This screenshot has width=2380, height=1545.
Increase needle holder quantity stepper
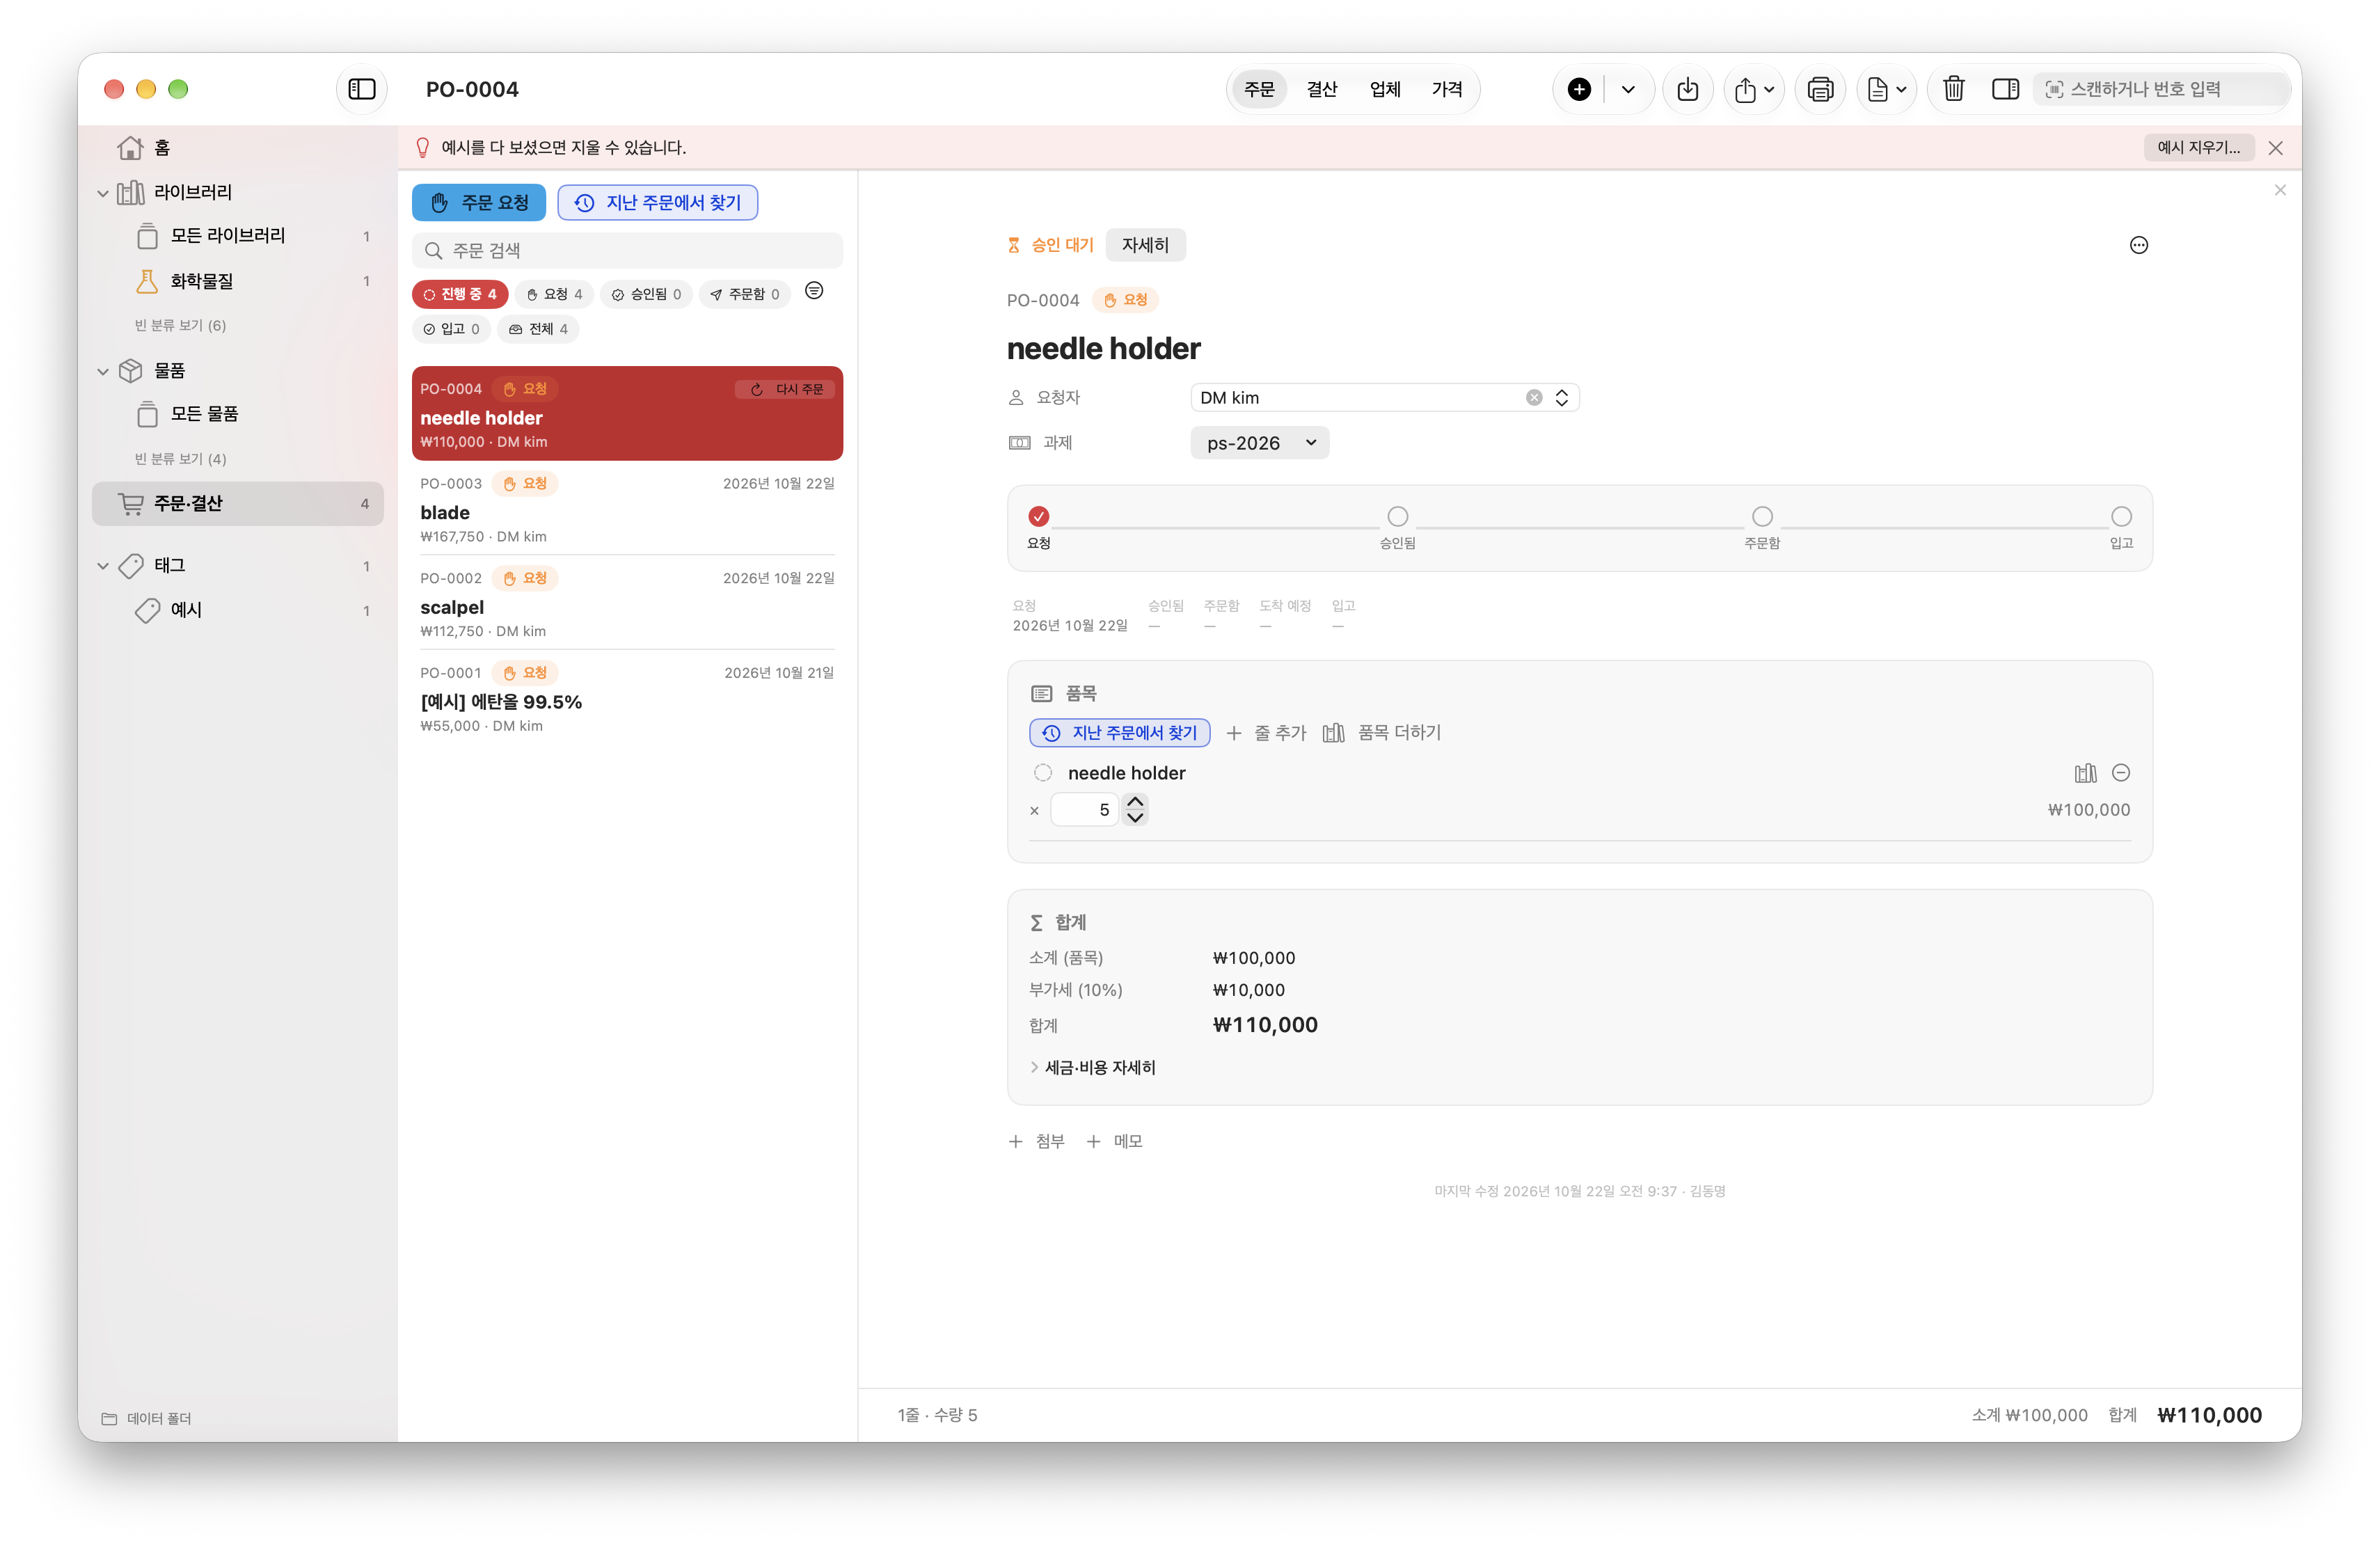pyautogui.click(x=1134, y=801)
